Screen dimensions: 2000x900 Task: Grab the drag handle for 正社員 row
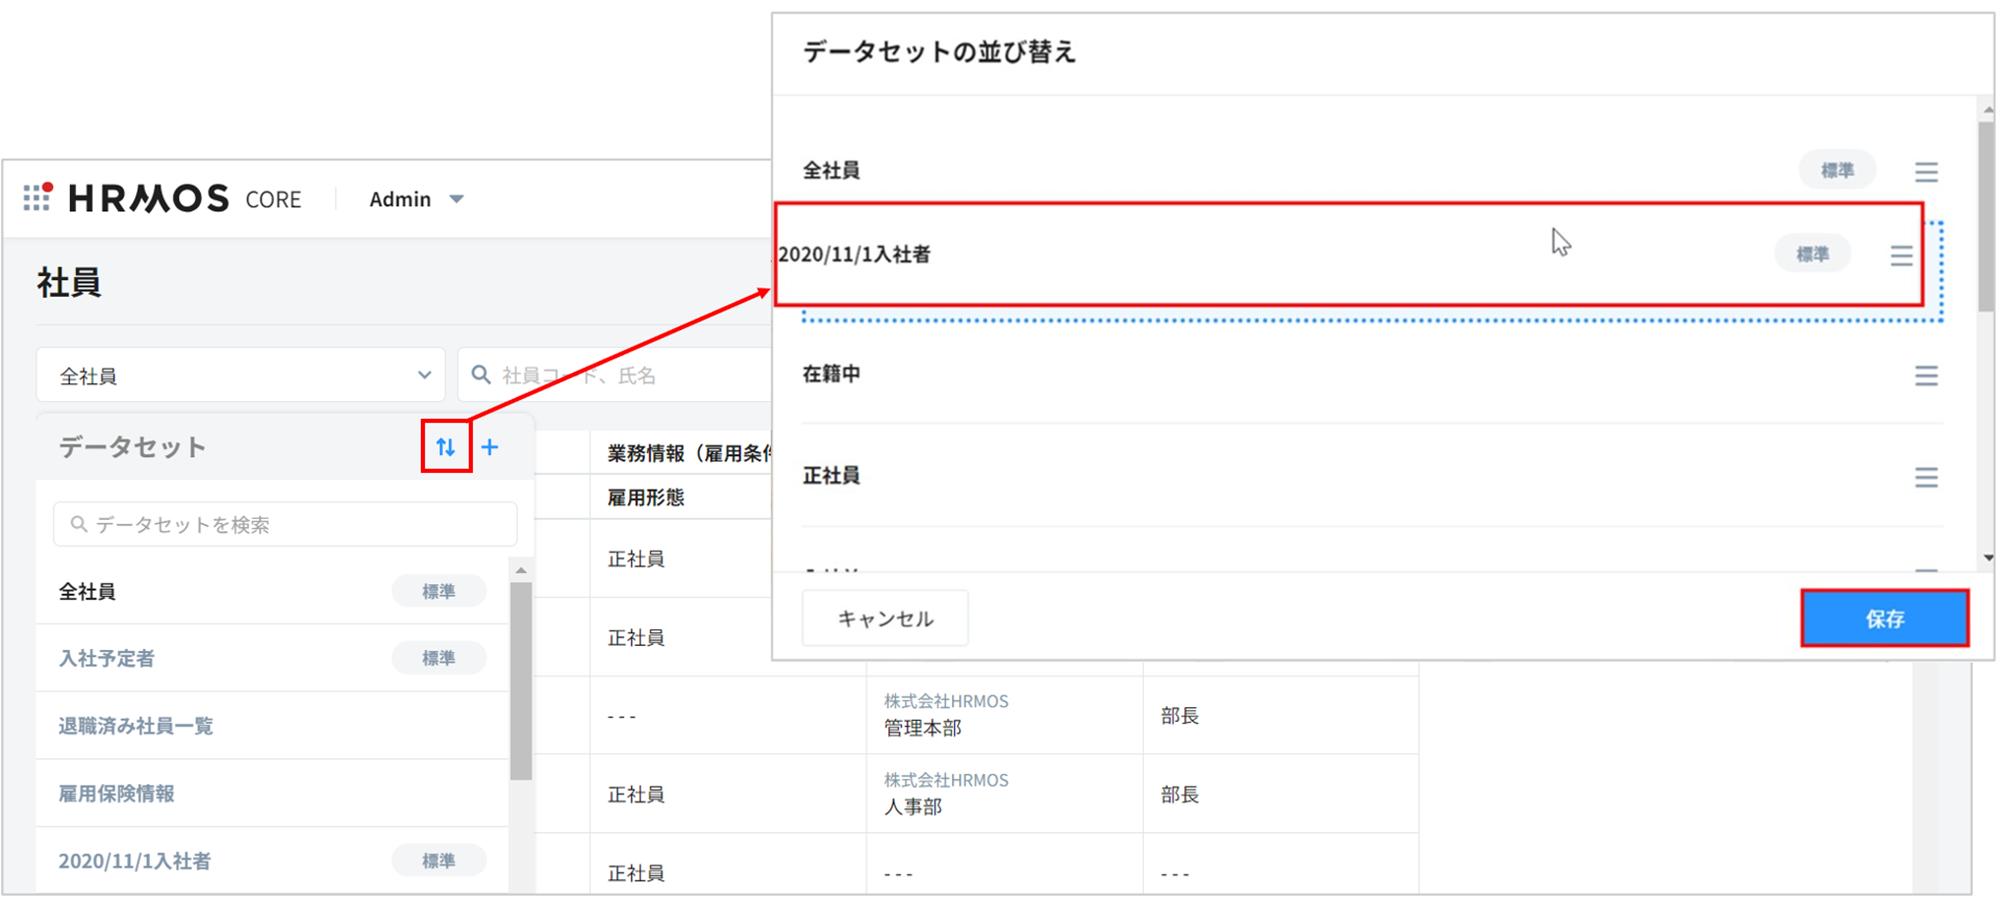tap(1926, 477)
